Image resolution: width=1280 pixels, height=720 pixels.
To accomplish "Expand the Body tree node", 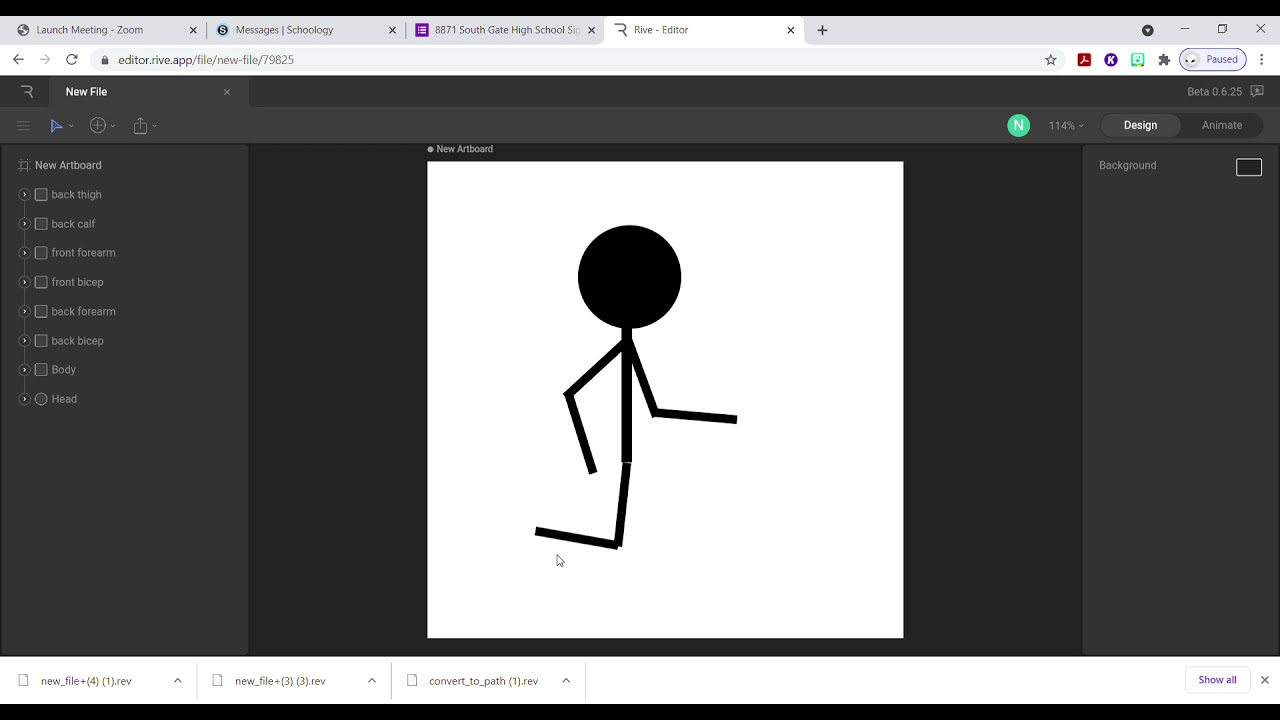I will 25,370.
